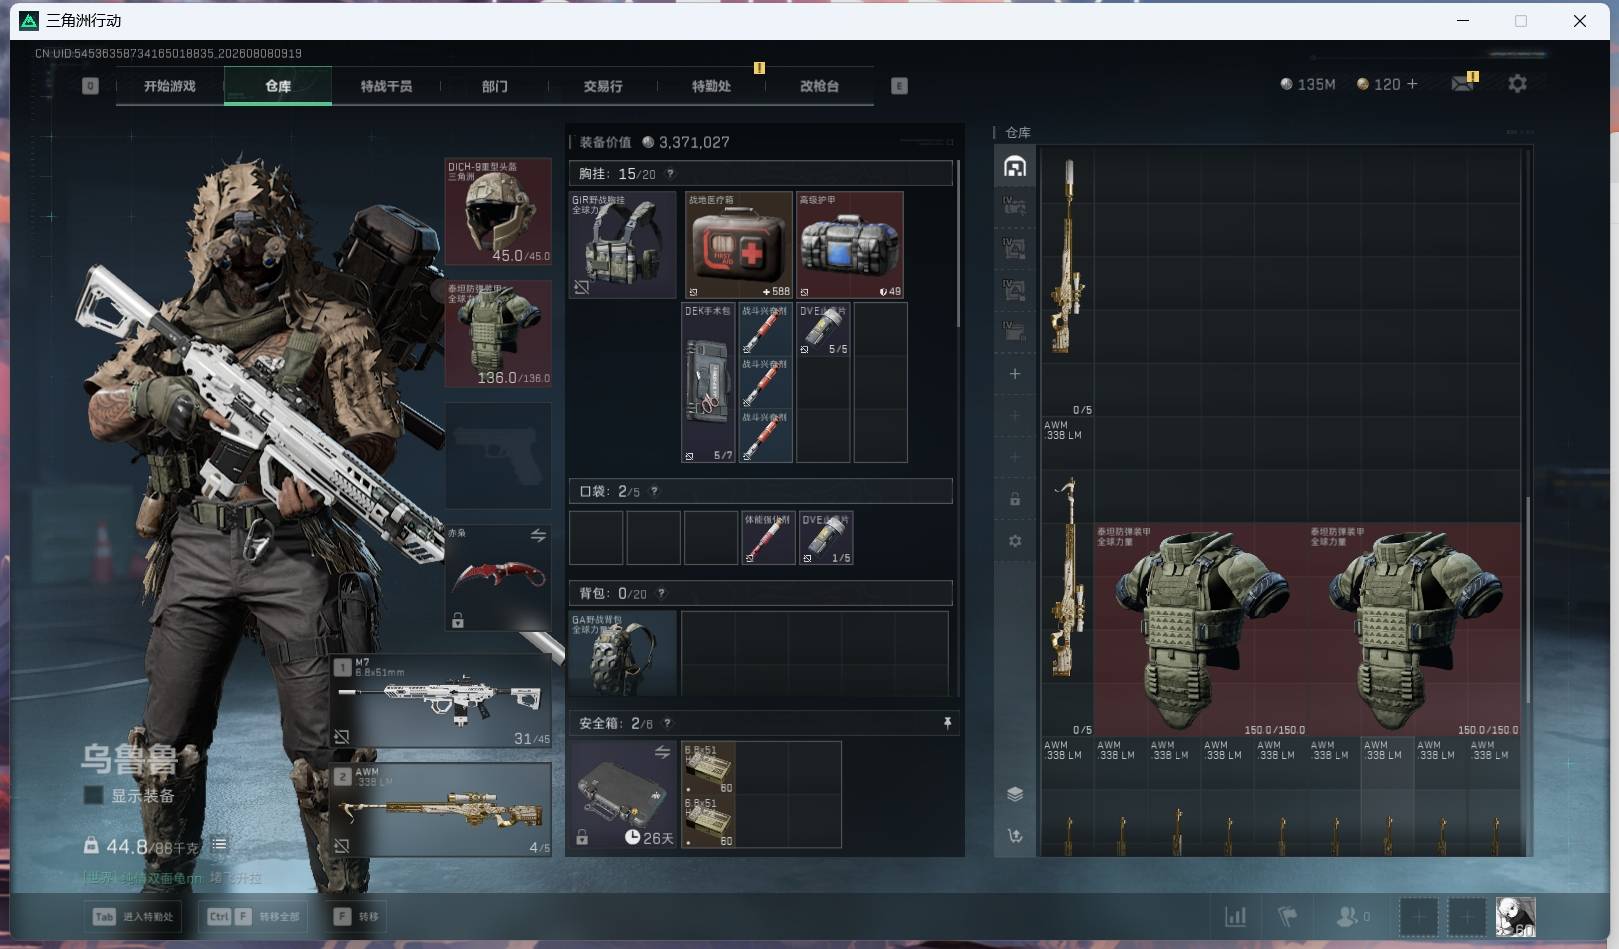Image resolution: width=1619 pixels, height=949 pixels.
Task: Select the 高级护甲 repair kit item
Action: 850,245
